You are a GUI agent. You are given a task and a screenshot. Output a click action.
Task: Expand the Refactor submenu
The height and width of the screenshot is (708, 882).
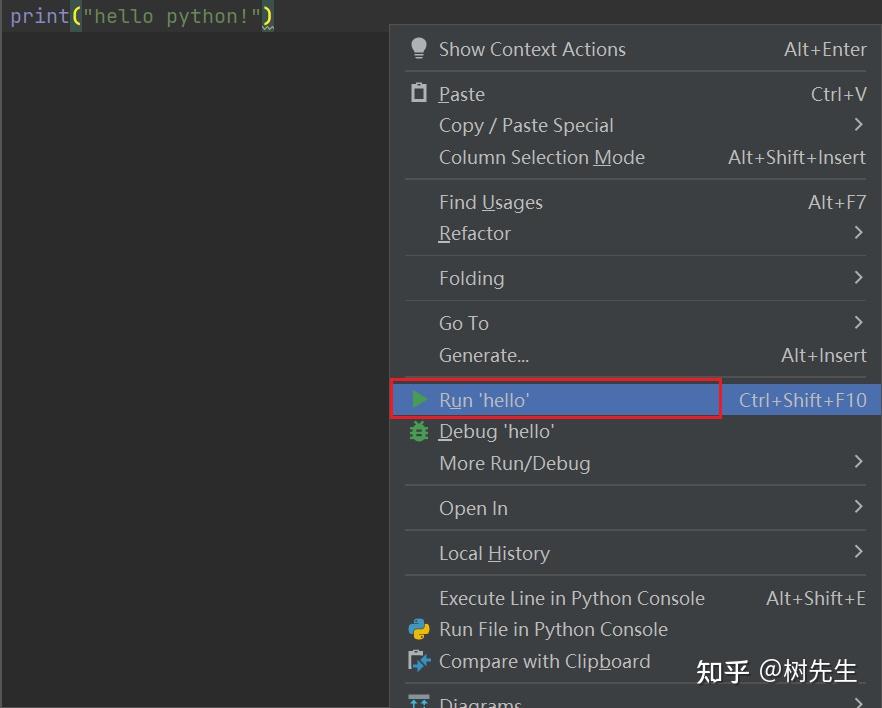(474, 233)
